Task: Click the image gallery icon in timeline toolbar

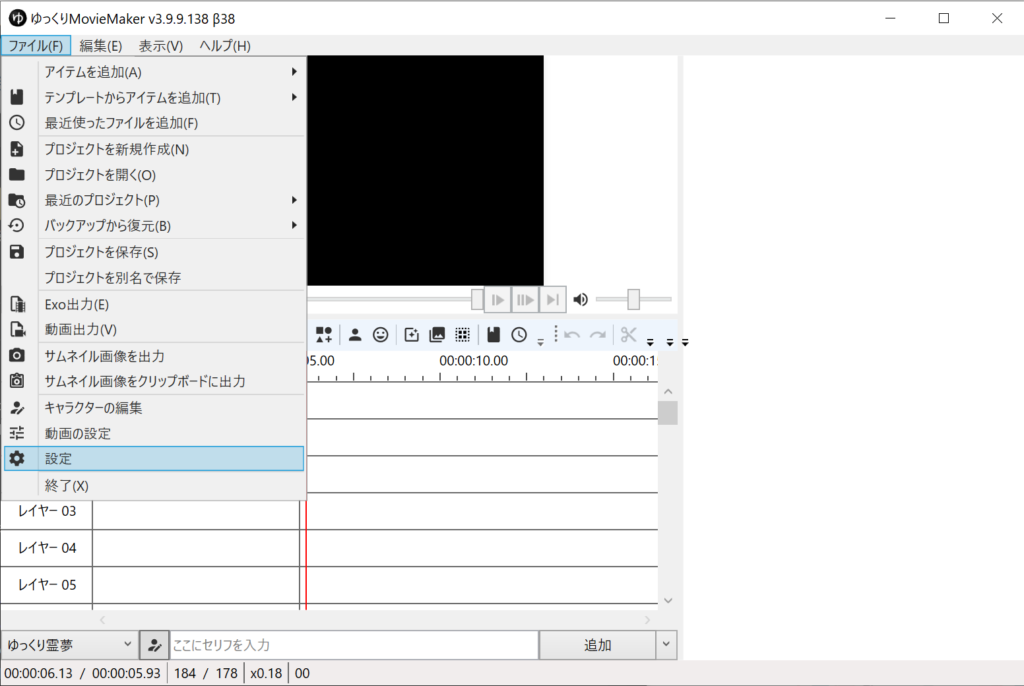Action: 437,335
